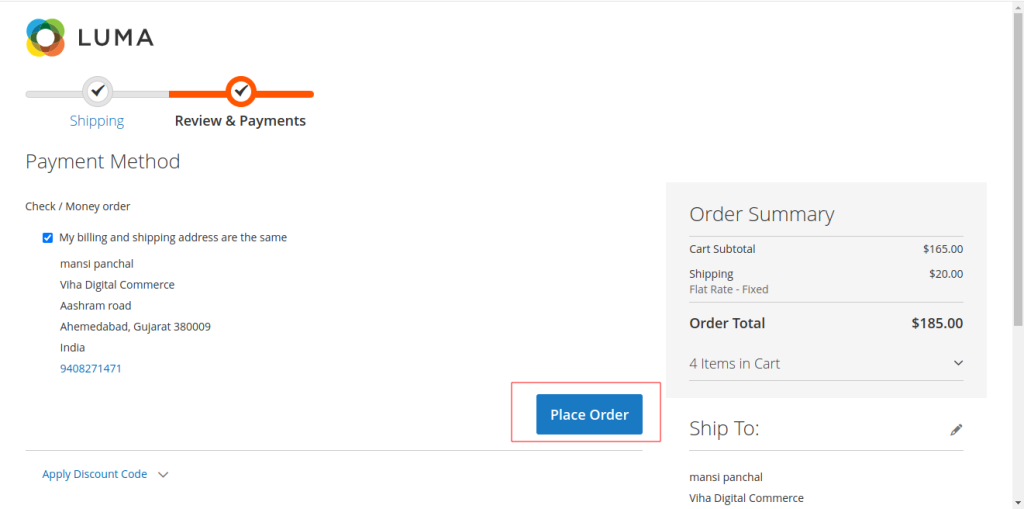Click the Ship To edit pencil icon
1024x509 pixels.
(956, 430)
